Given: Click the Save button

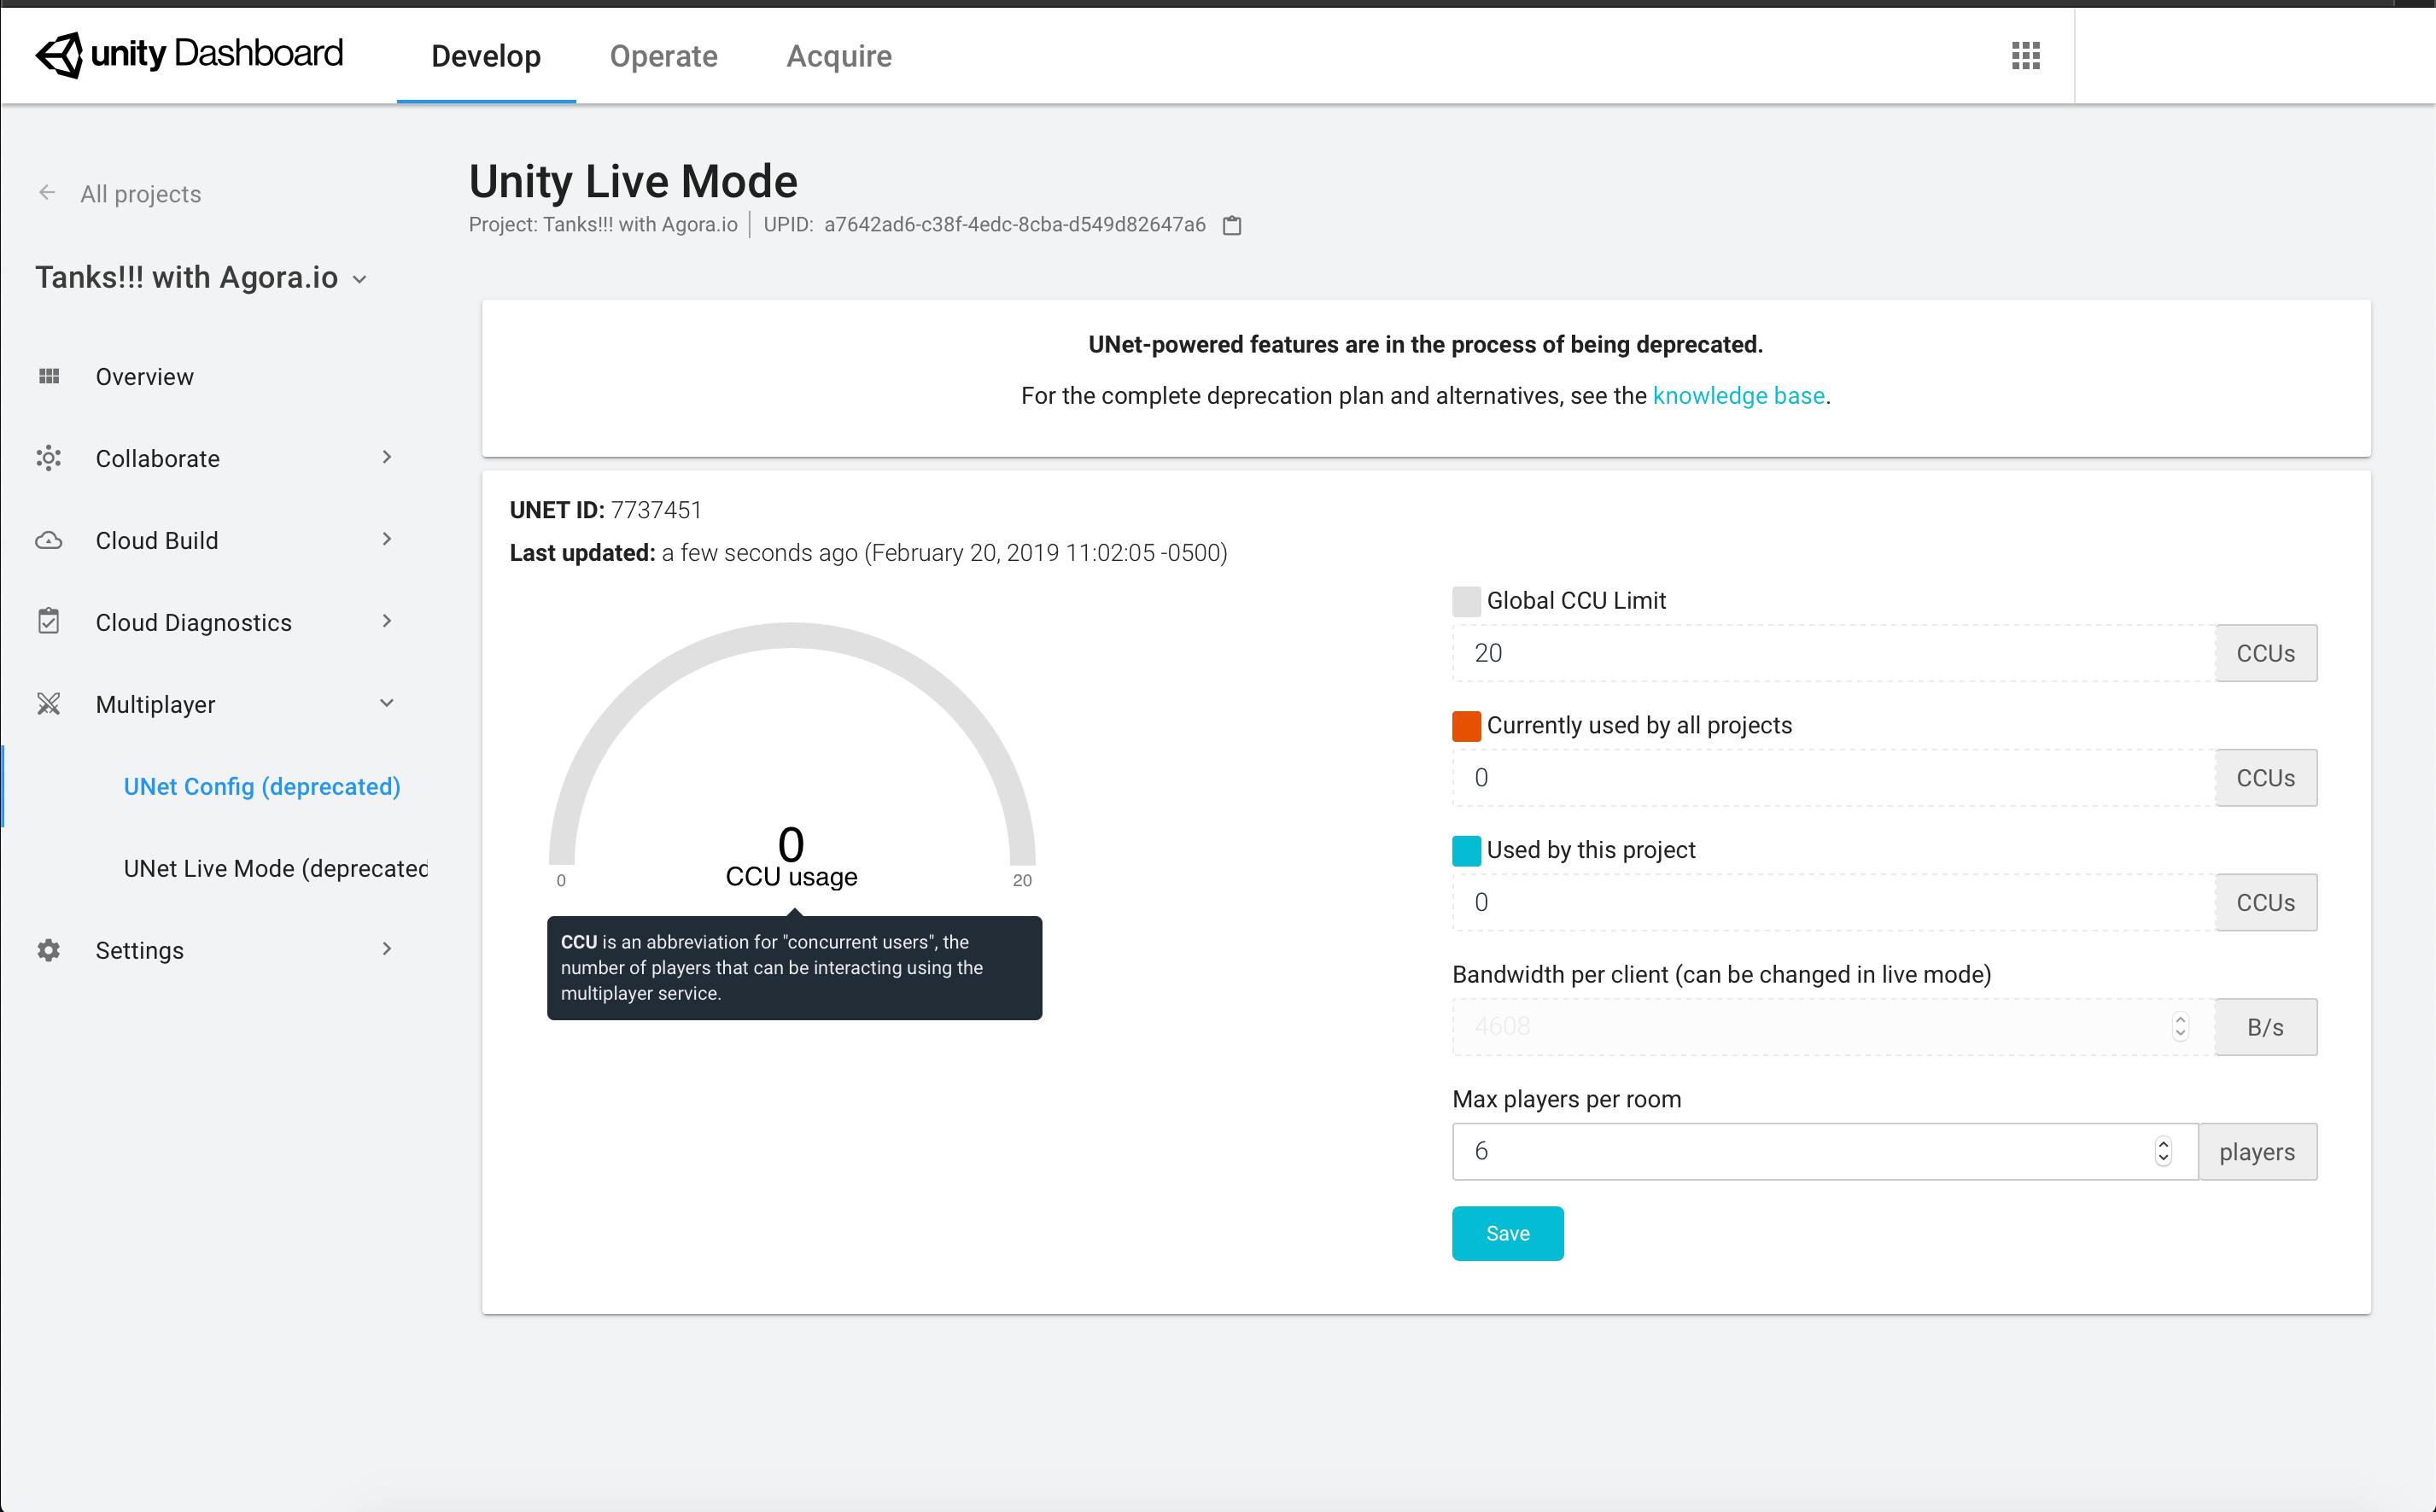Looking at the screenshot, I should tap(1507, 1233).
